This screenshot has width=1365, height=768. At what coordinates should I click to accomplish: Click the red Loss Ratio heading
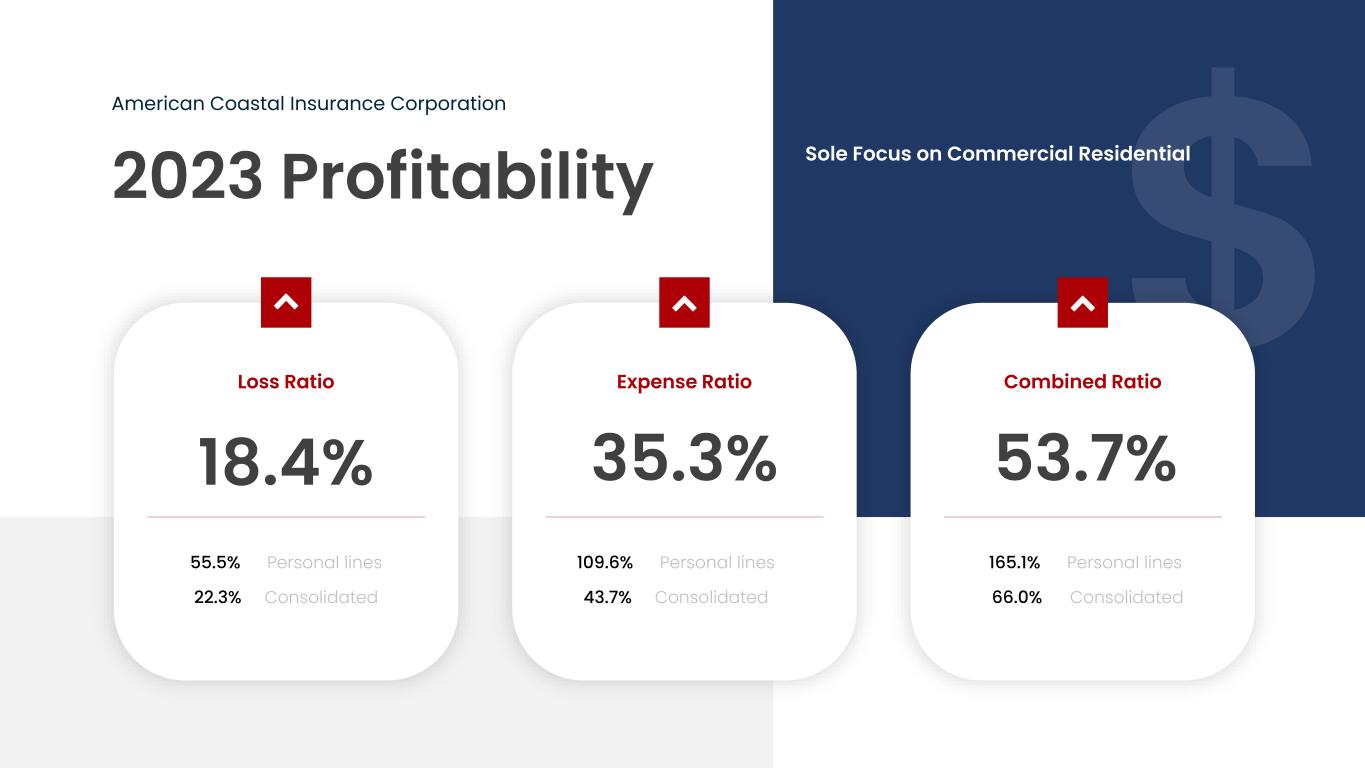(x=286, y=382)
